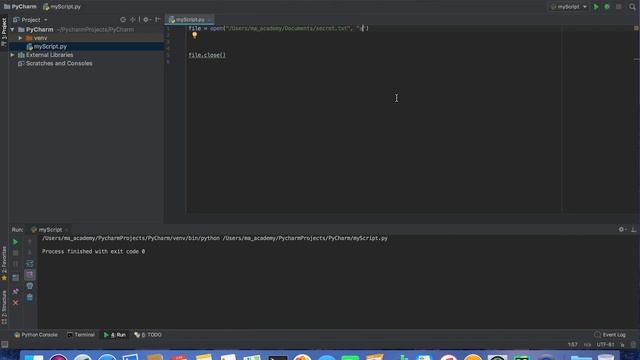Open the 4: Run tool tab
This screenshot has width=640, height=360.
click(x=115, y=335)
